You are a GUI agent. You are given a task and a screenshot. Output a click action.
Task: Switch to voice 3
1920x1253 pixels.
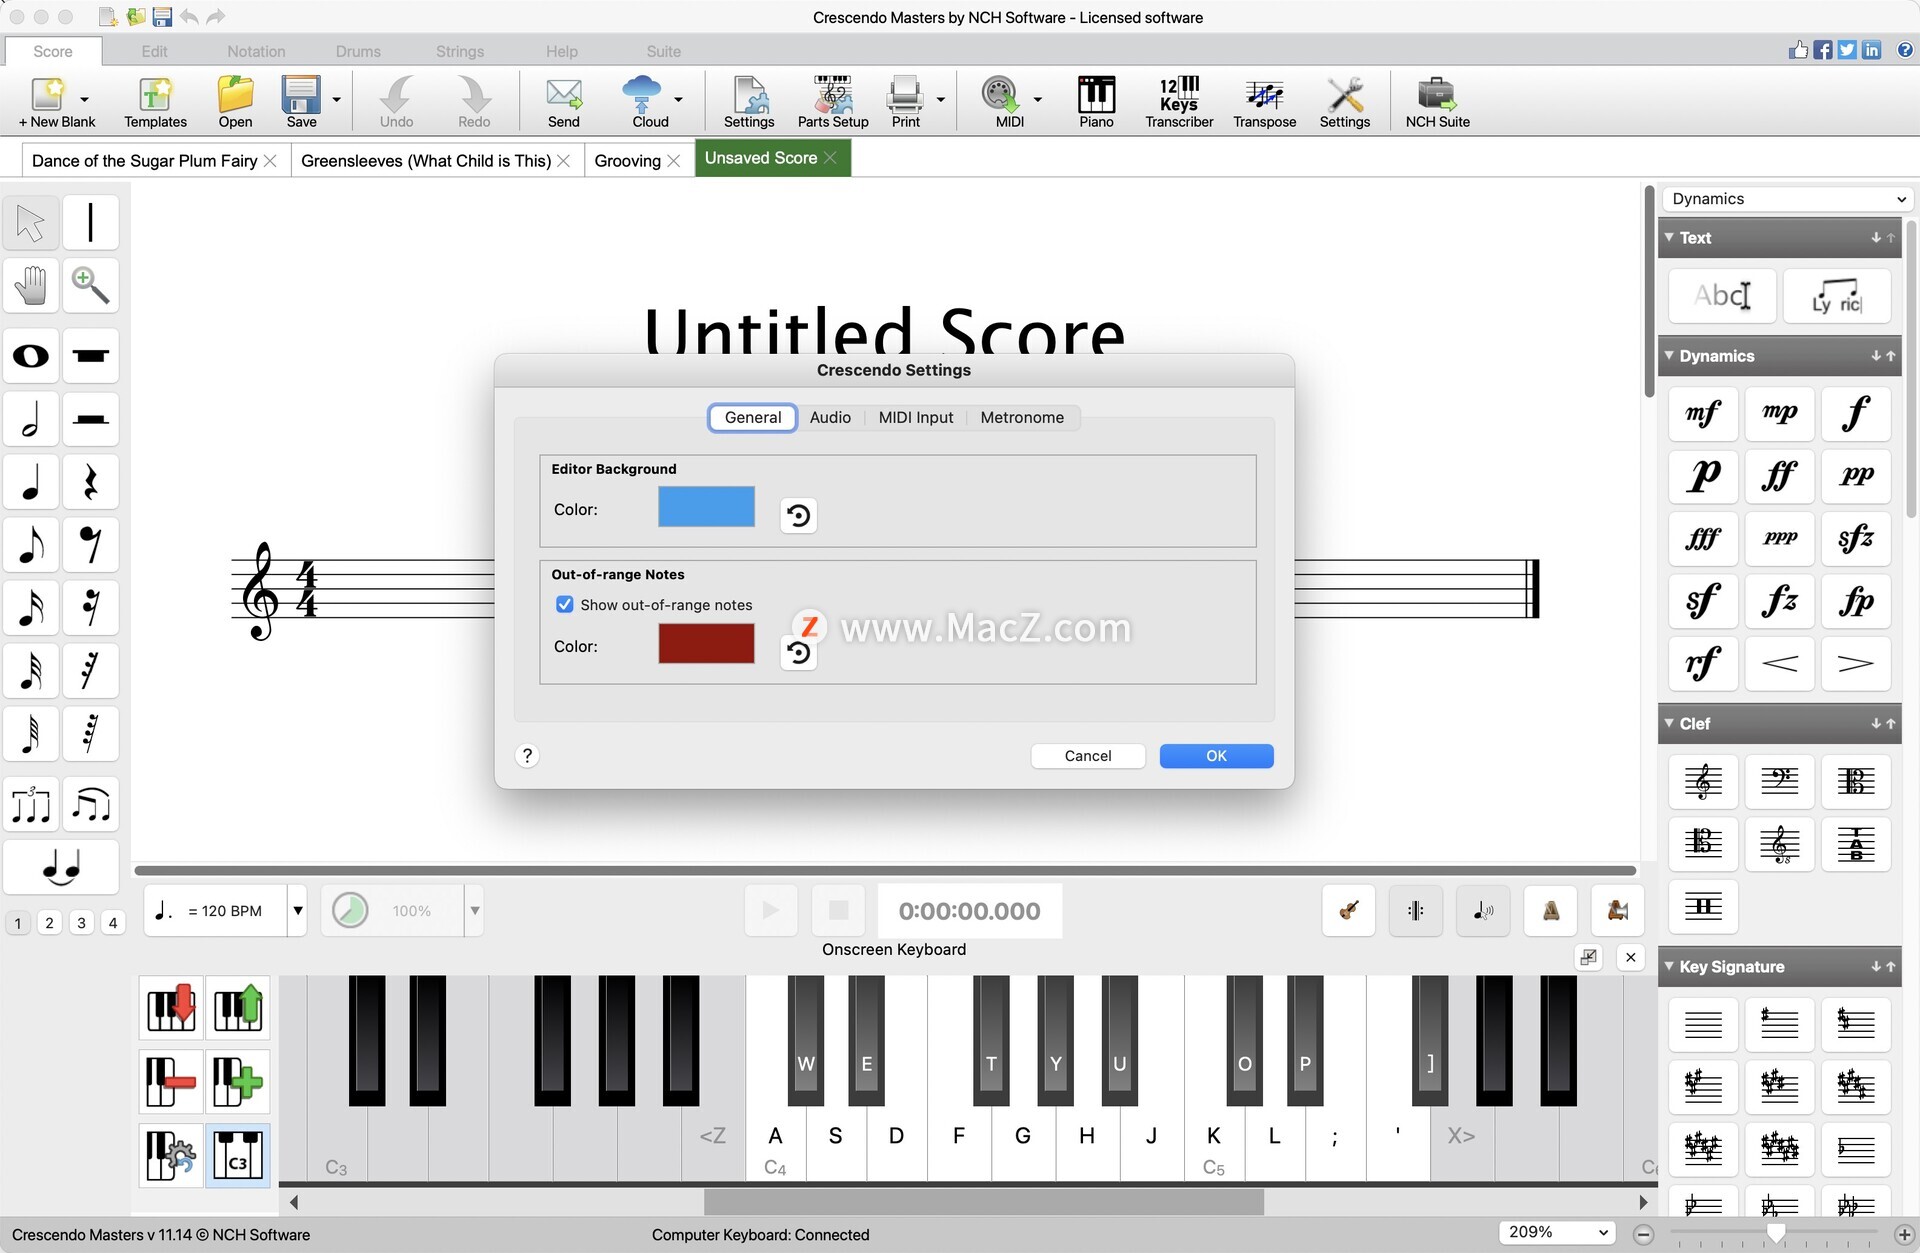click(81, 922)
